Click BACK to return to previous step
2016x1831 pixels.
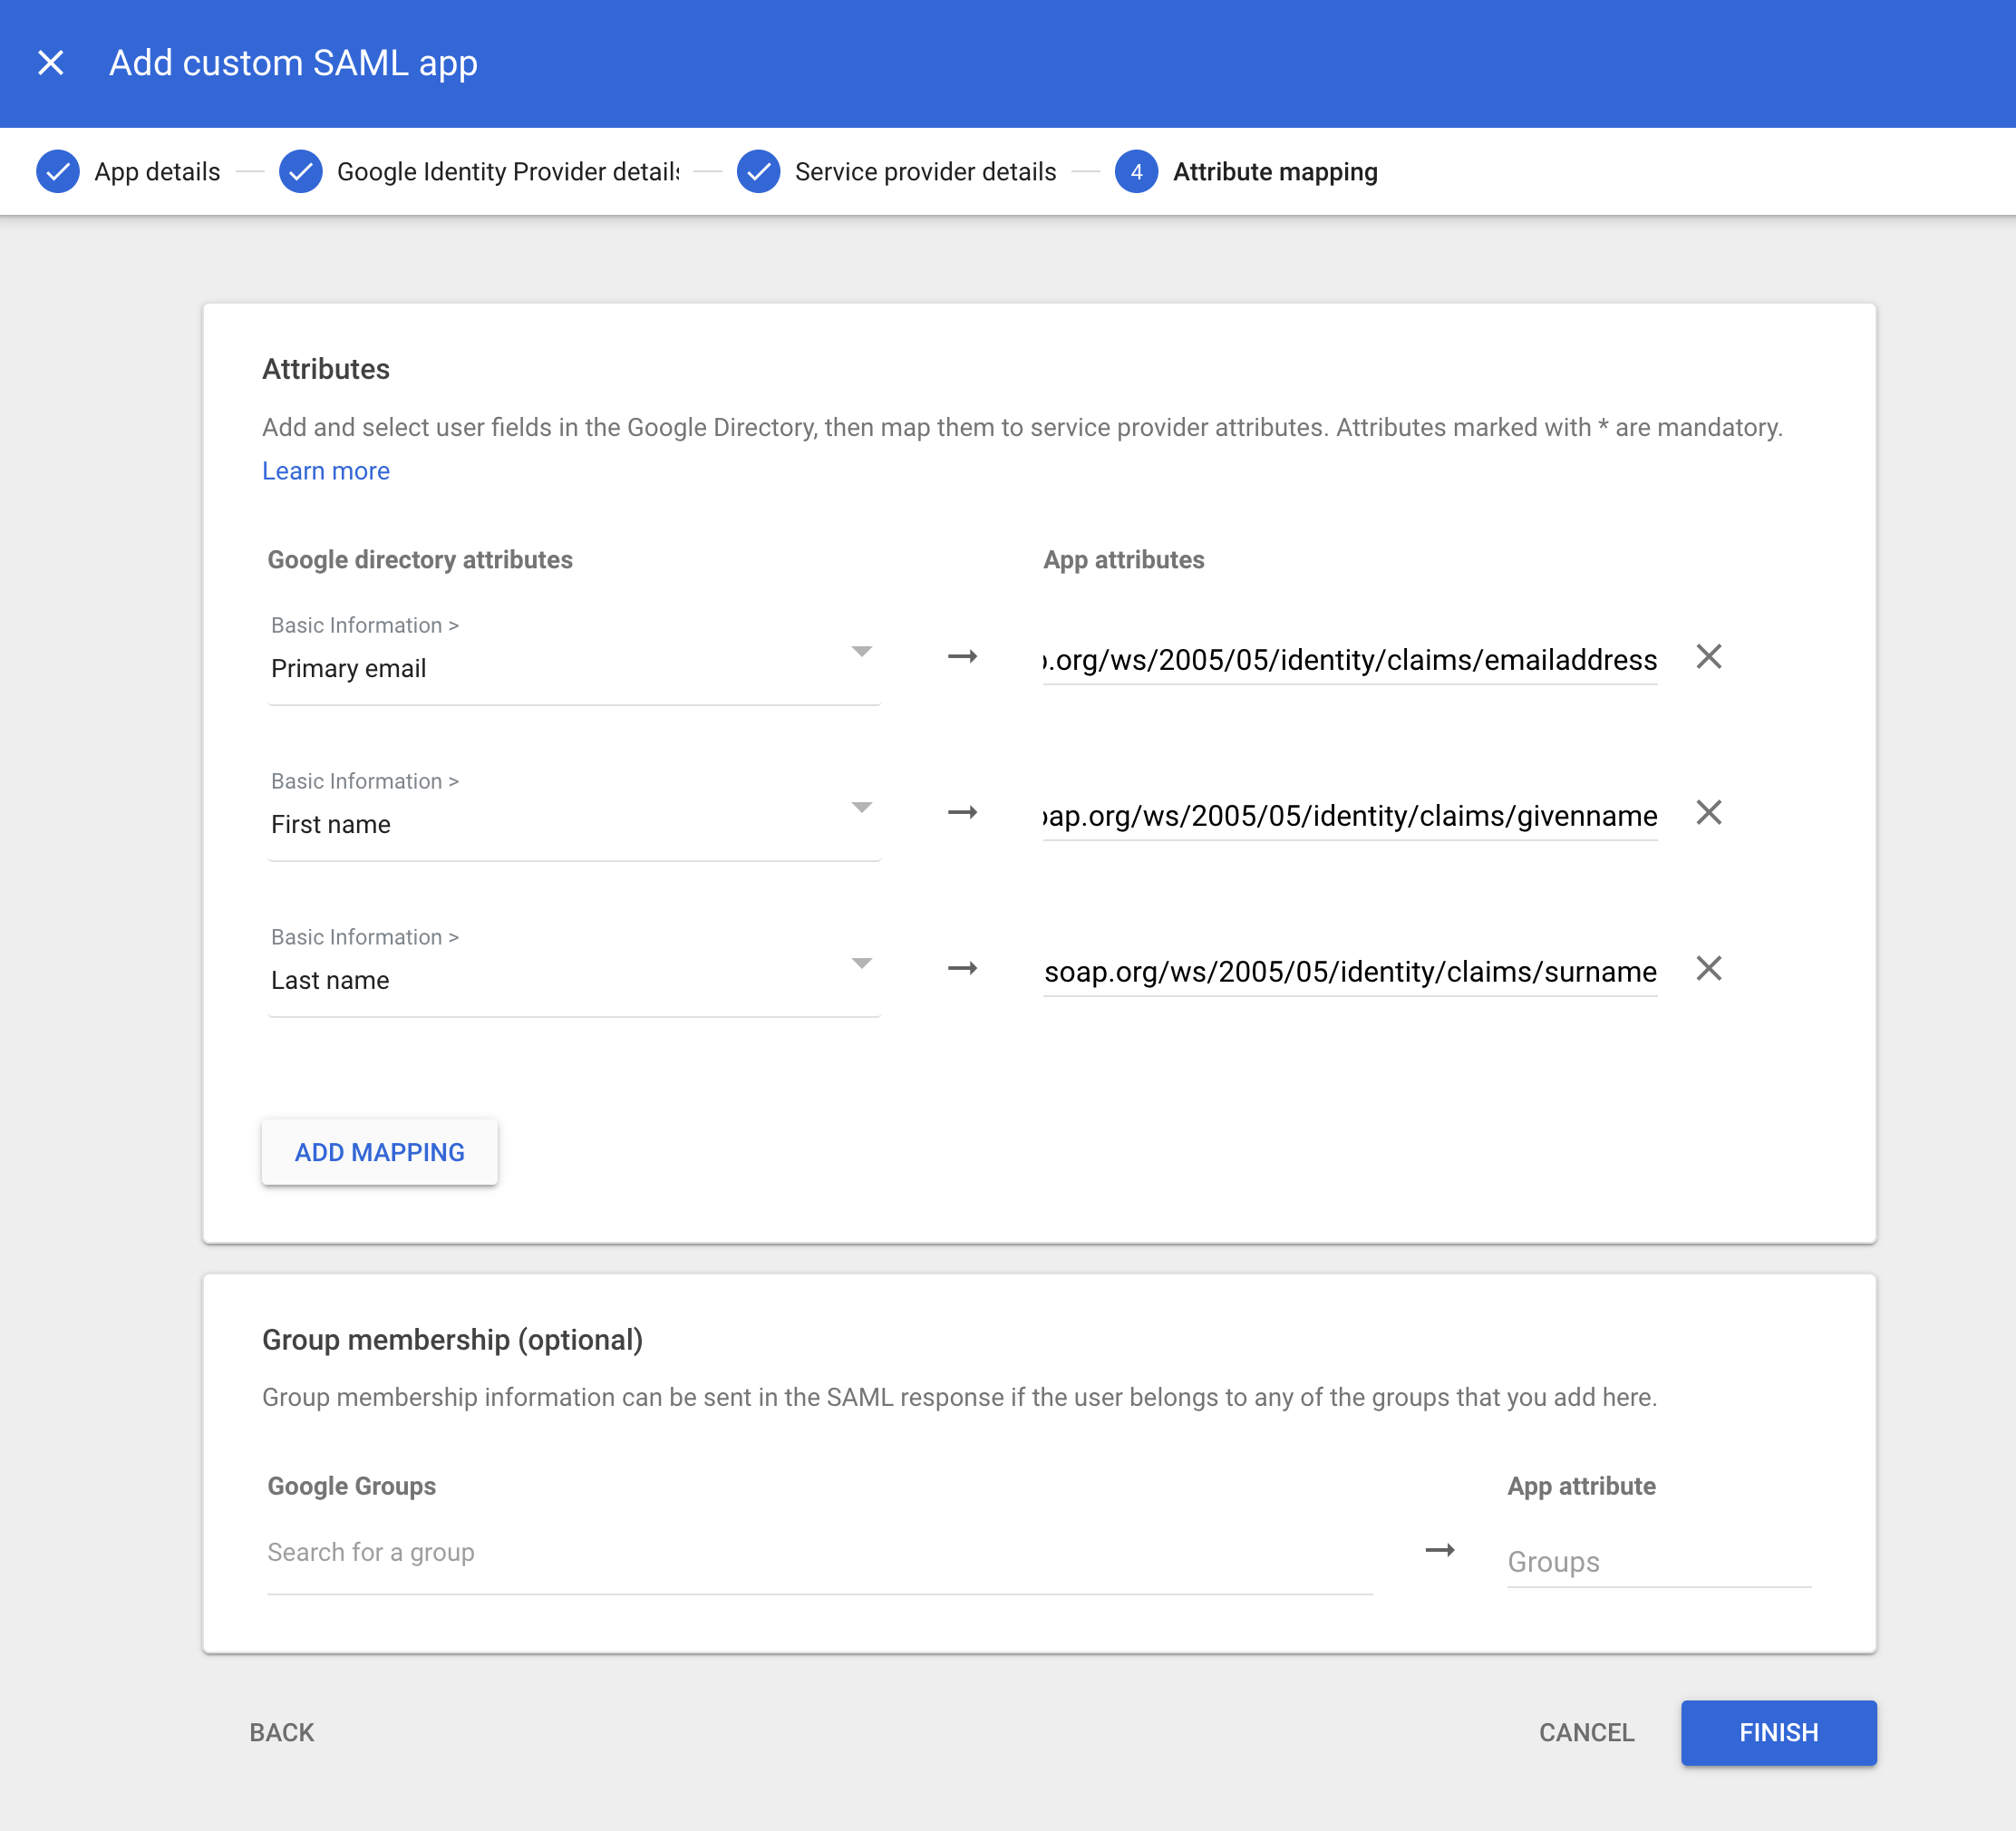[x=281, y=1732]
